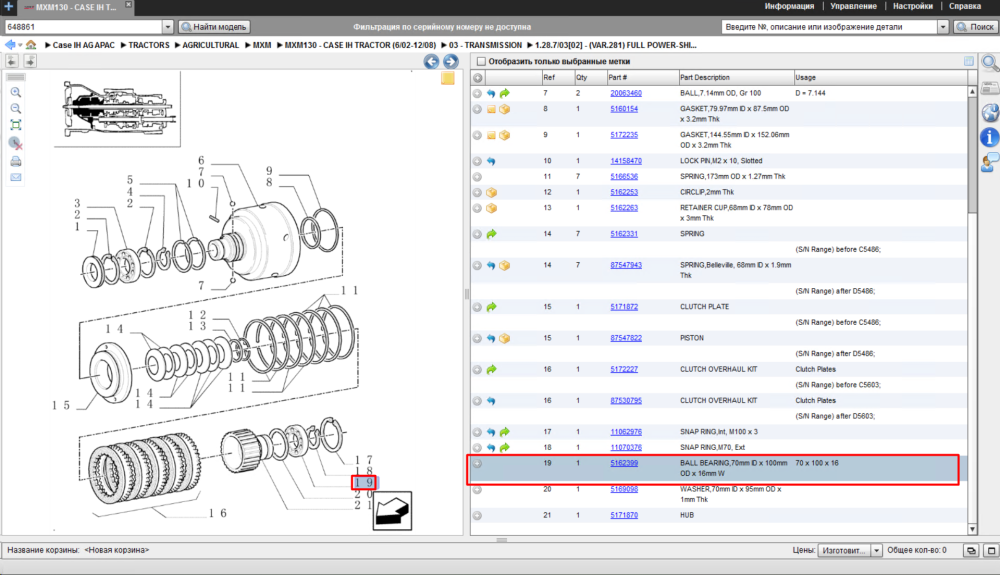1000x575 pixels.
Task: Switch to the MXM130 - CASE IH T... tab
Action: click(x=74, y=7)
